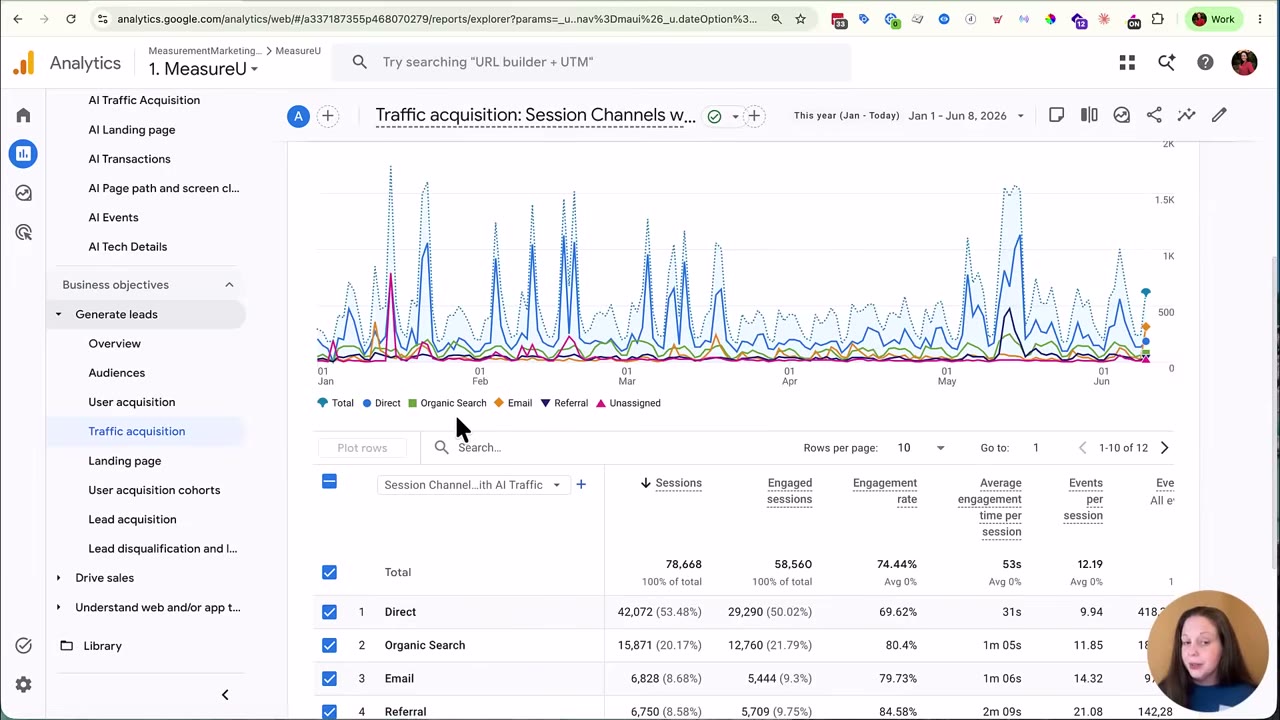Sort by Events per session header

(x=1085, y=499)
